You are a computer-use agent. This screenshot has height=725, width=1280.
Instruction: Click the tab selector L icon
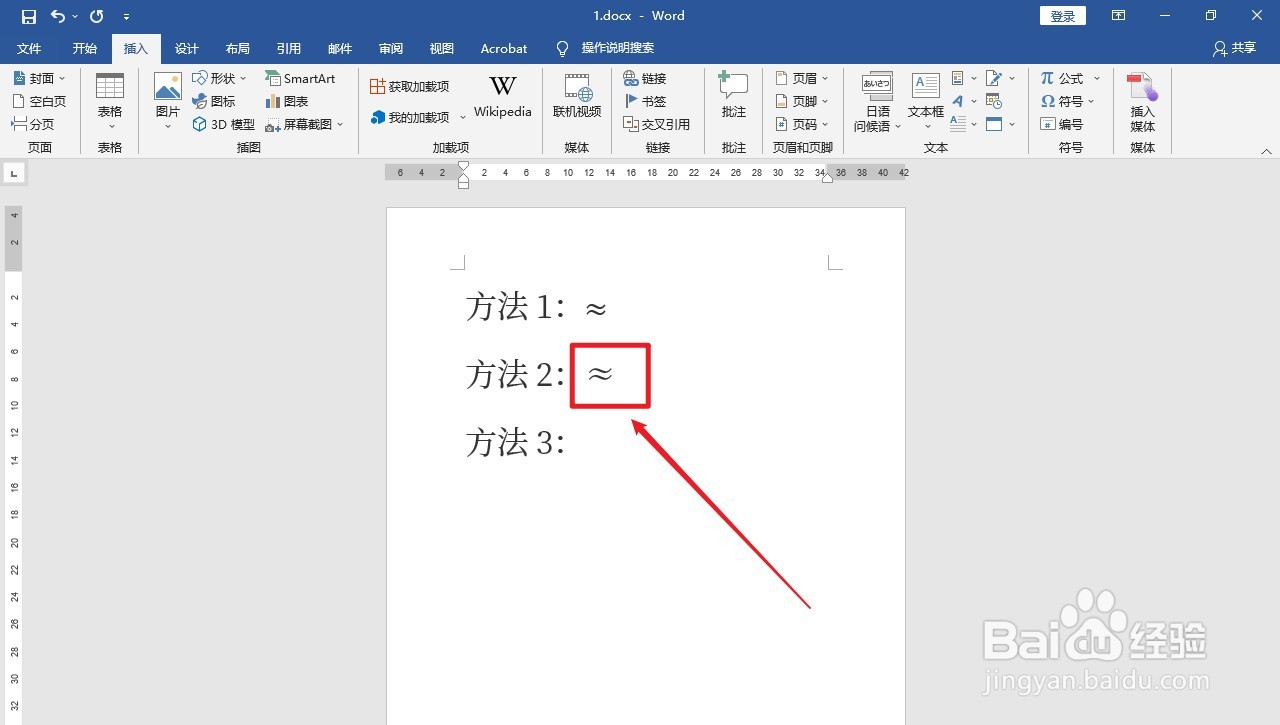pos(15,174)
